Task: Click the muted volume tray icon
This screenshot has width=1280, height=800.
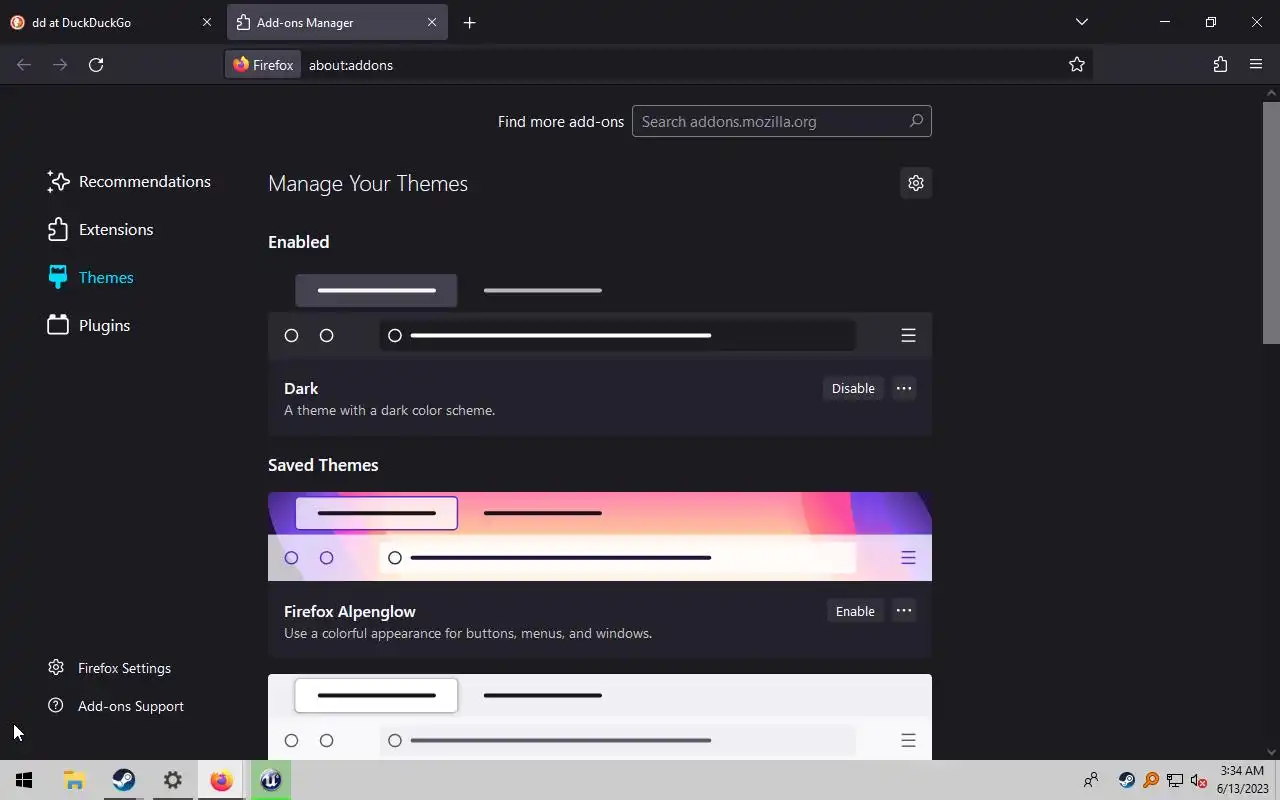Action: (x=1199, y=780)
